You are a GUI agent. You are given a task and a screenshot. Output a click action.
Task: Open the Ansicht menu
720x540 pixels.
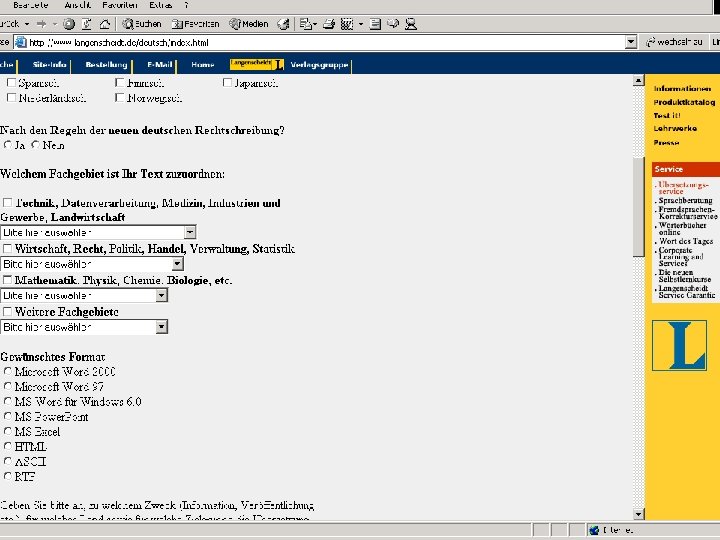(x=78, y=5)
